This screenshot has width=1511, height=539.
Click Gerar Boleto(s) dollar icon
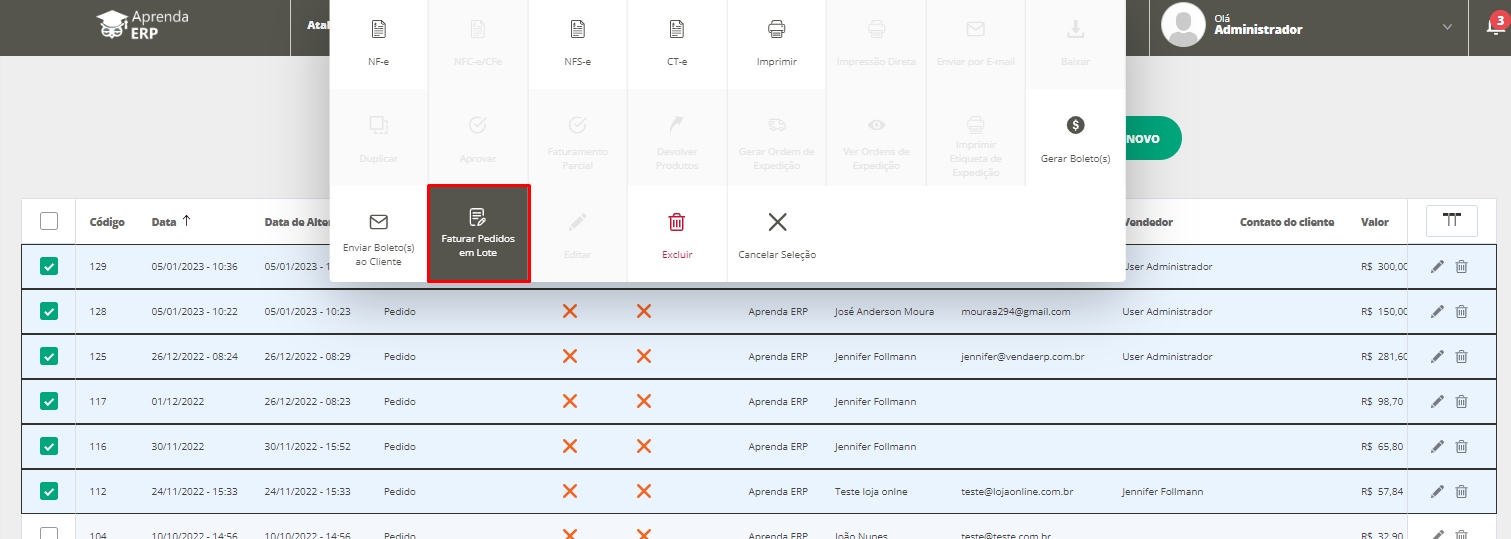pyautogui.click(x=1075, y=125)
